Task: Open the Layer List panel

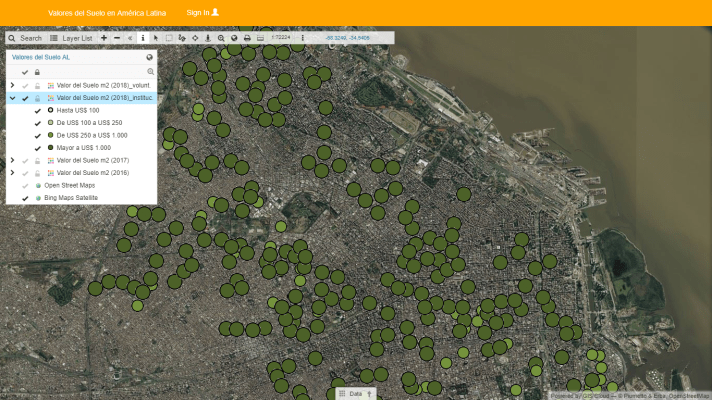Action: tap(70, 38)
